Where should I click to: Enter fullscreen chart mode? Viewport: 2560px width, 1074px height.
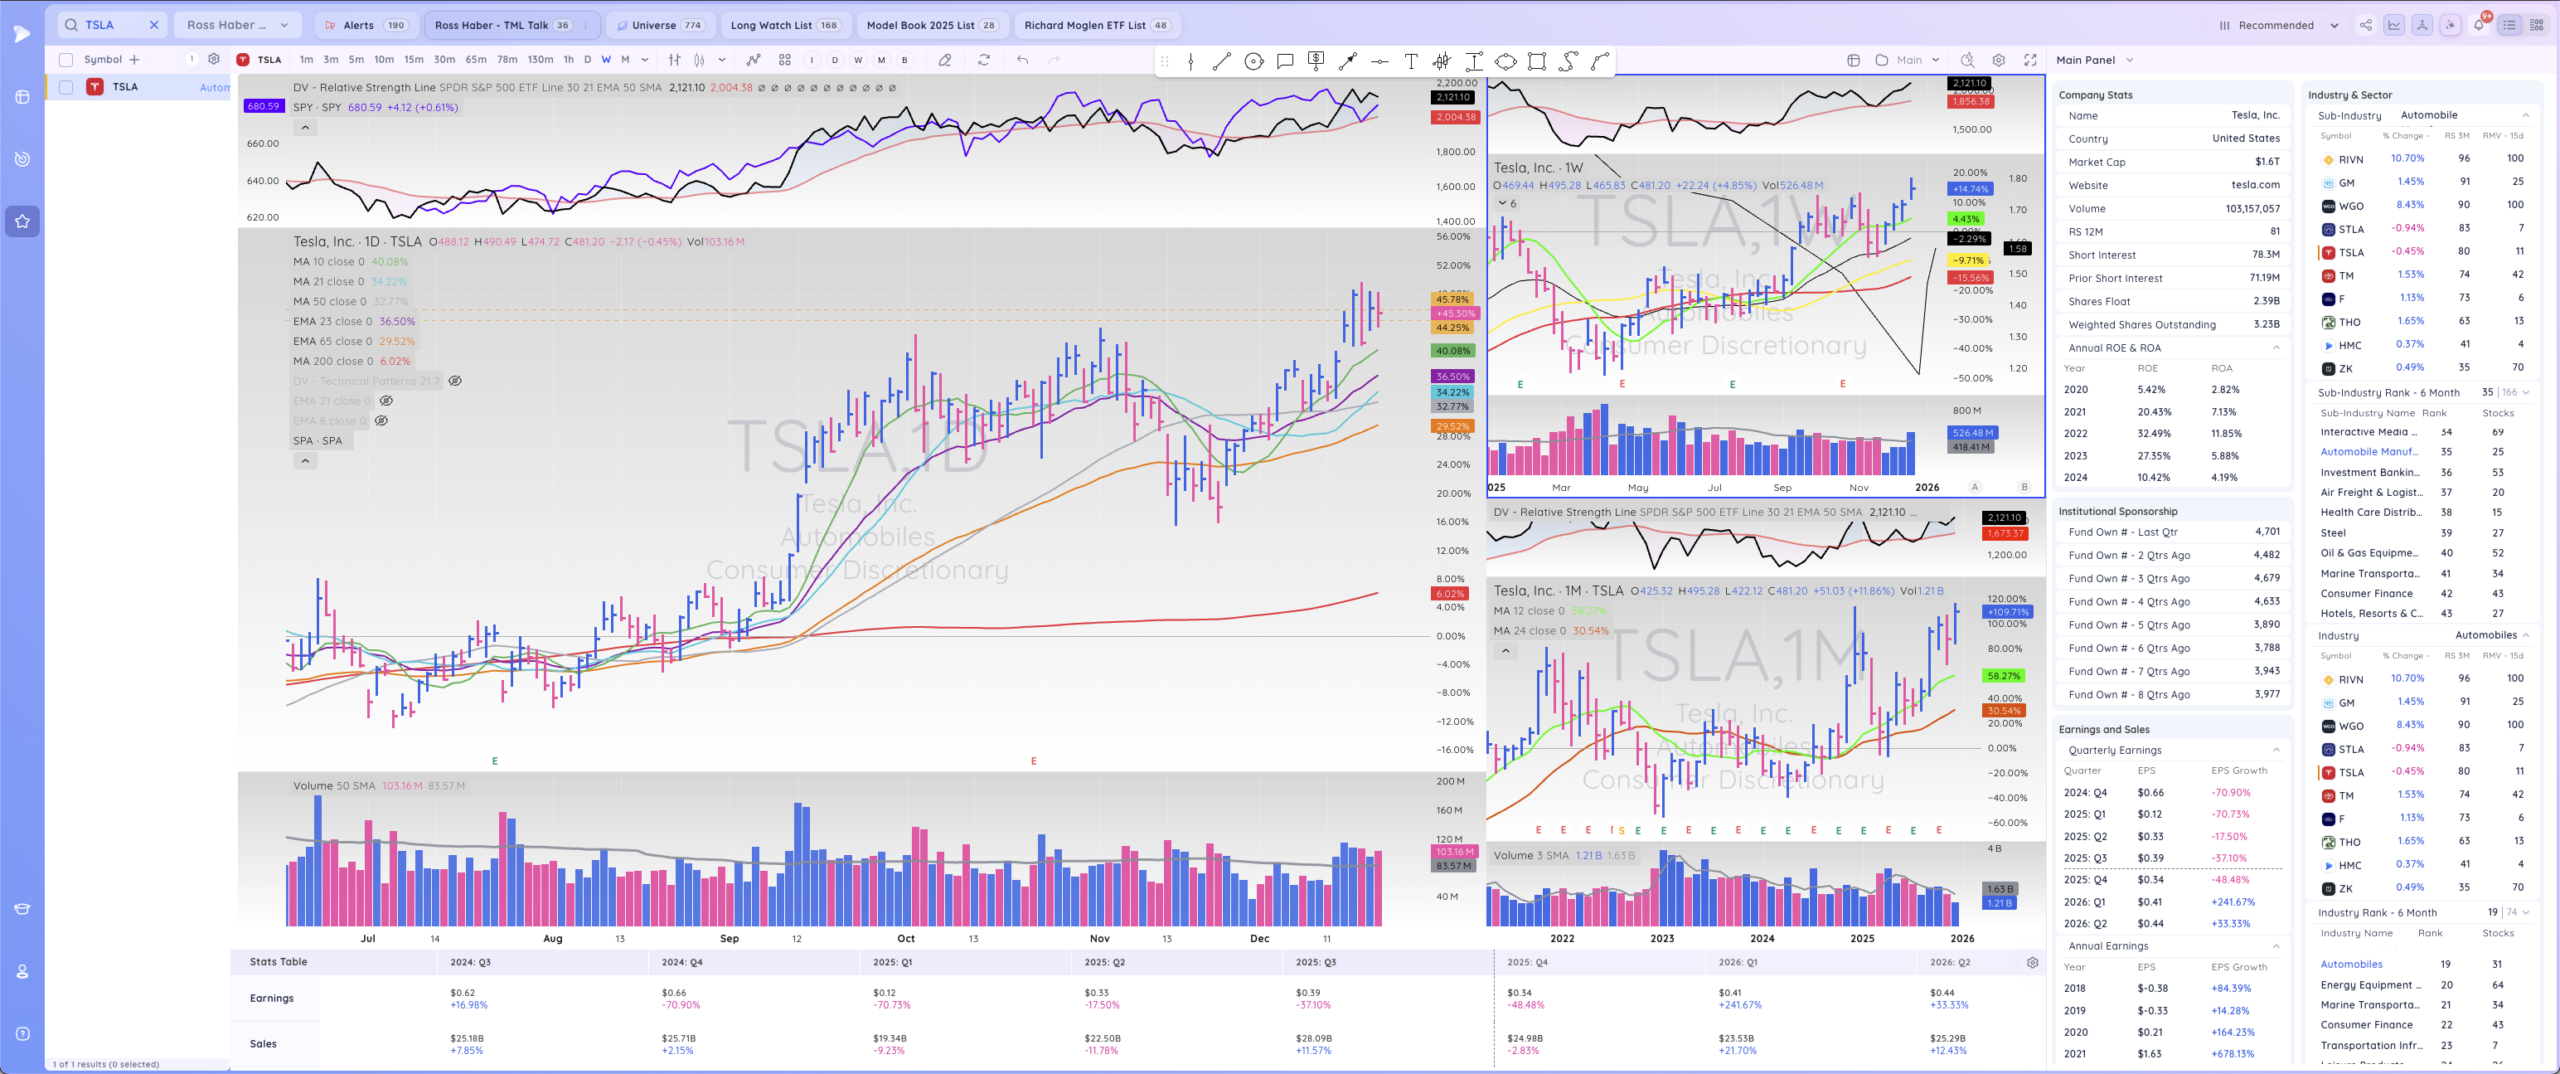click(2030, 60)
